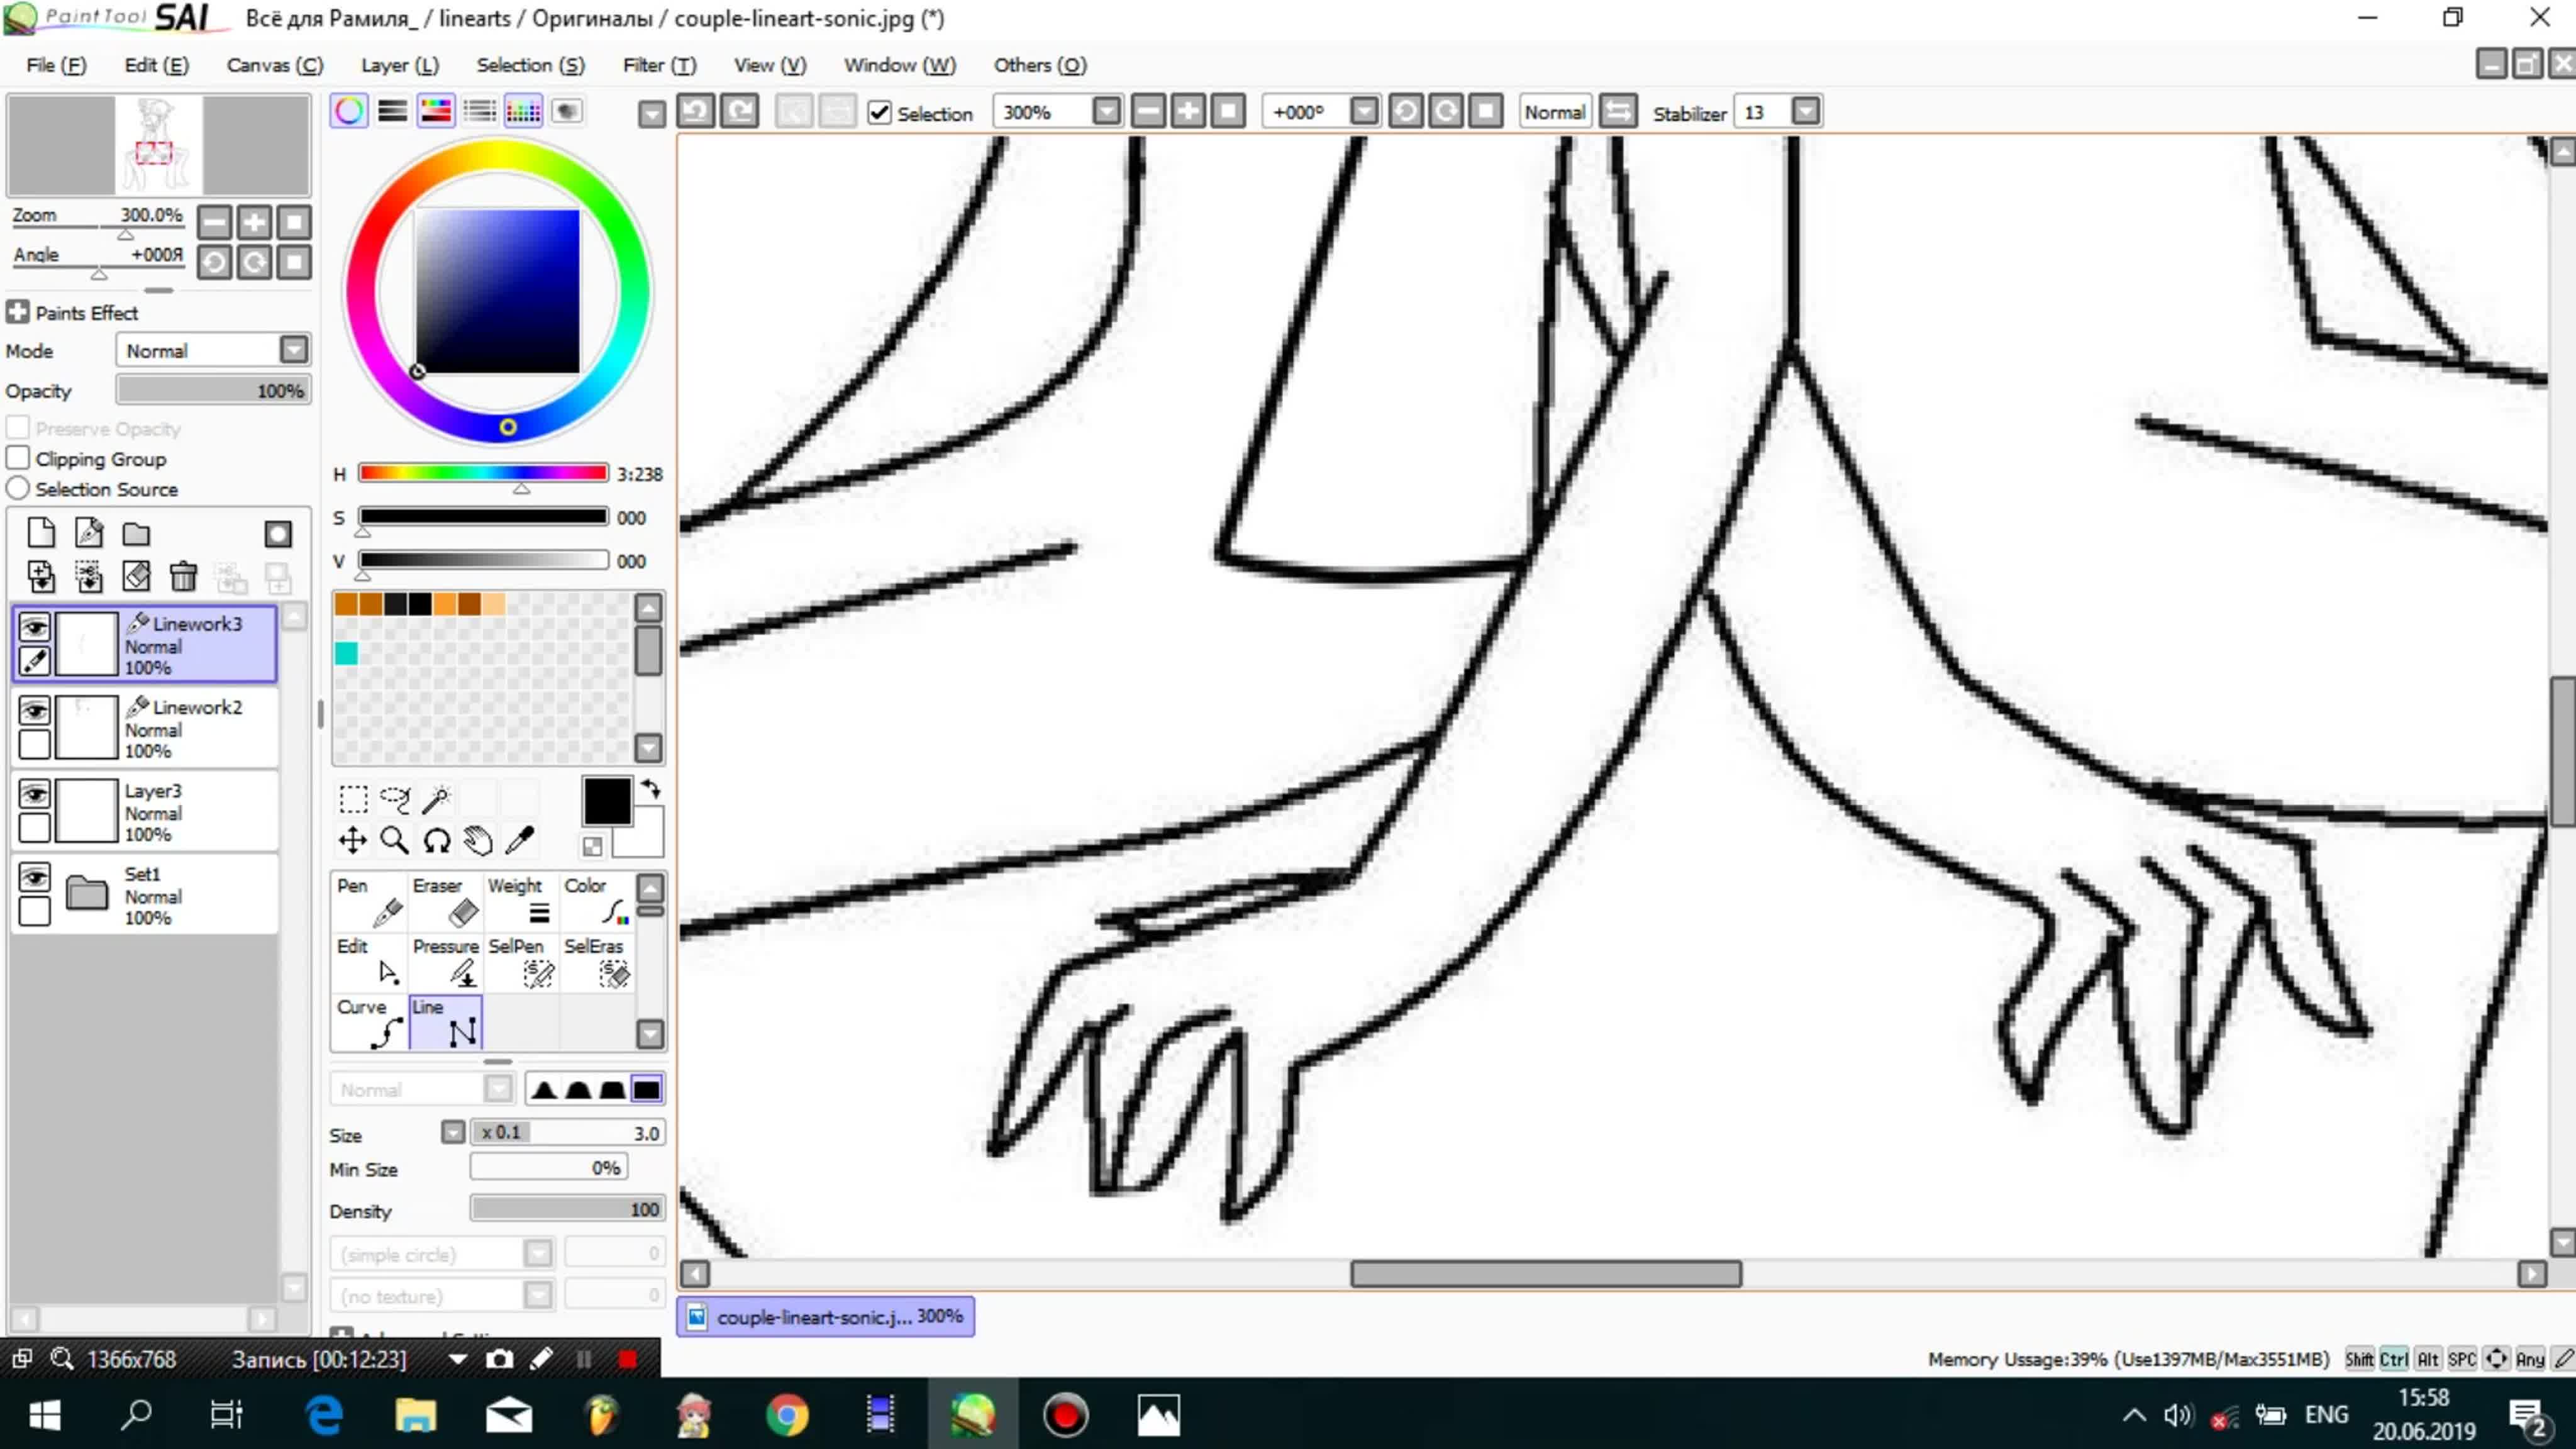
Task: Click the undo button in toolbar
Action: point(696,111)
